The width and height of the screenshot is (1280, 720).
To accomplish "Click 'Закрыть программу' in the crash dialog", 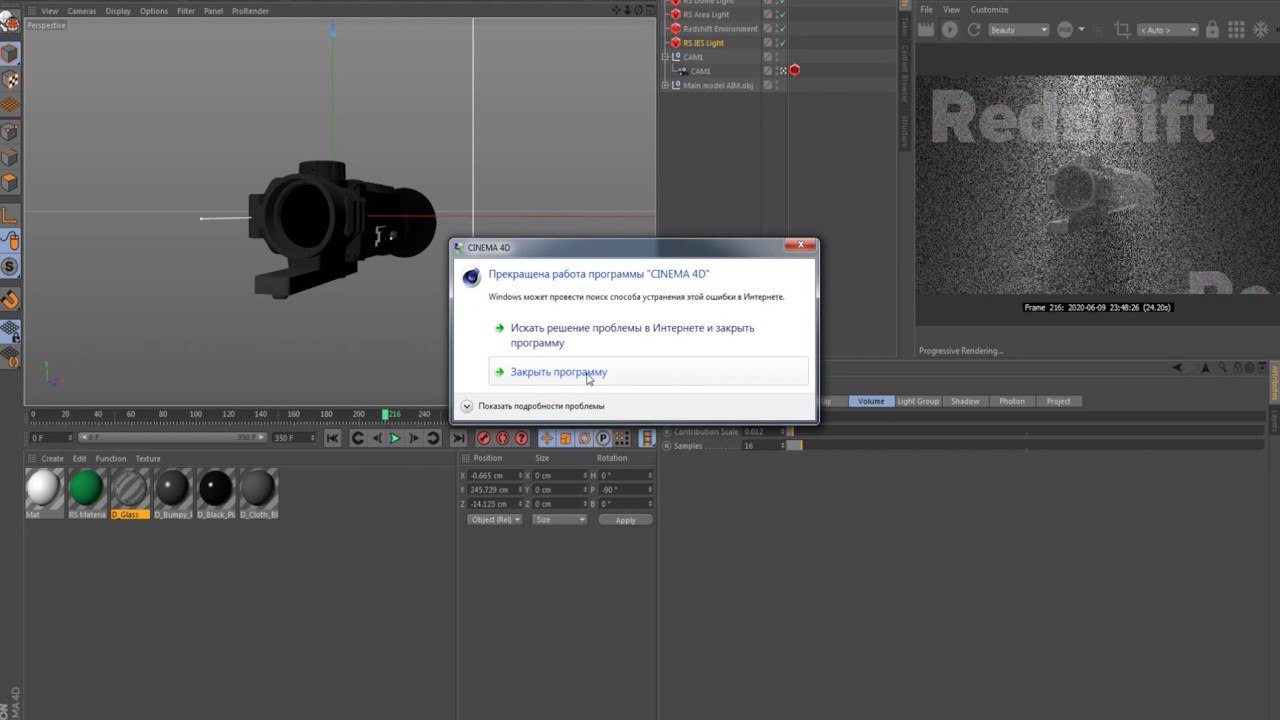I will point(648,372).
